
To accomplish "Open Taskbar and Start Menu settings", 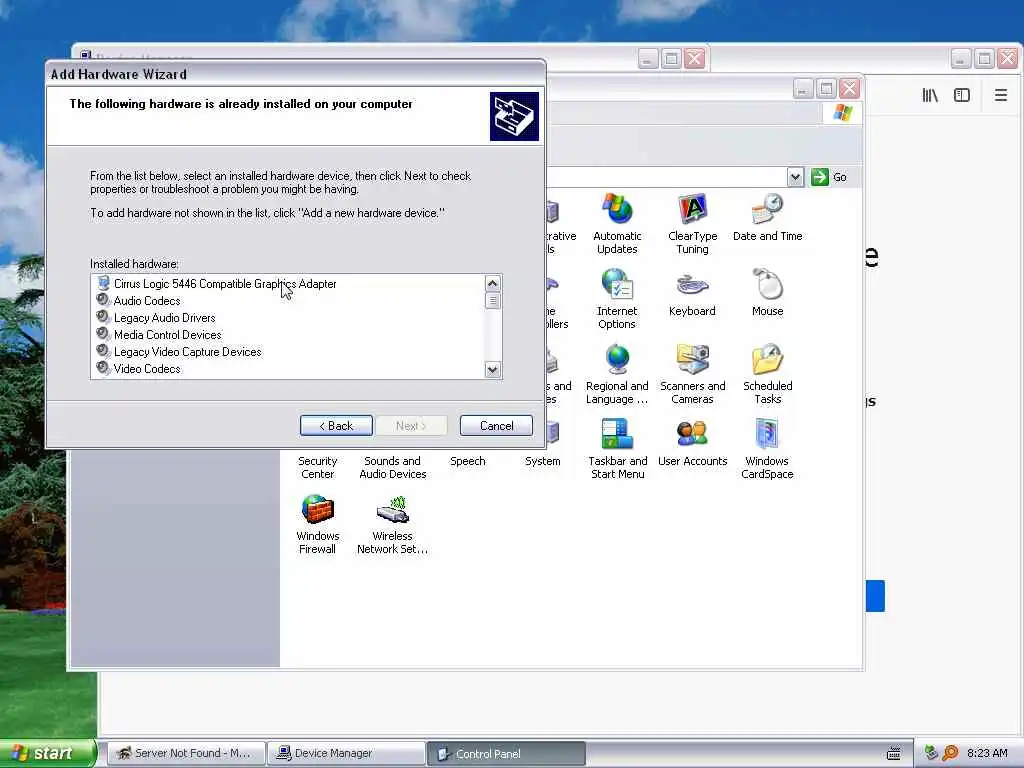I will [x=617, y=449].
